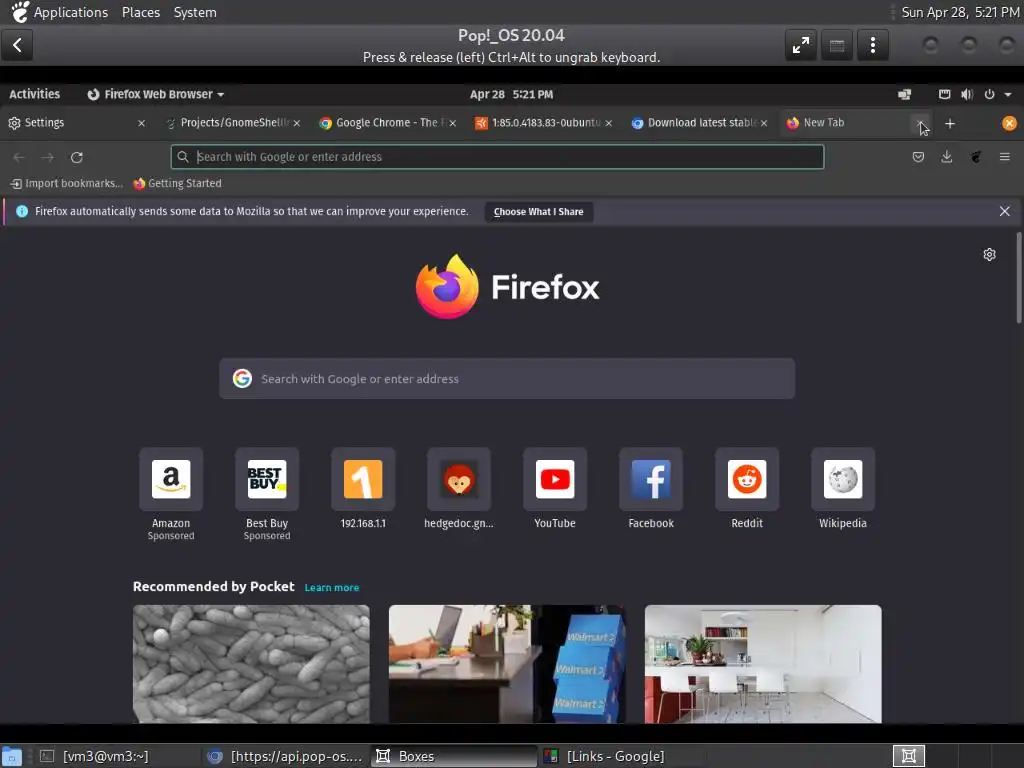
Task: Expand the guest system status menu arrow
Action: 1008,94
